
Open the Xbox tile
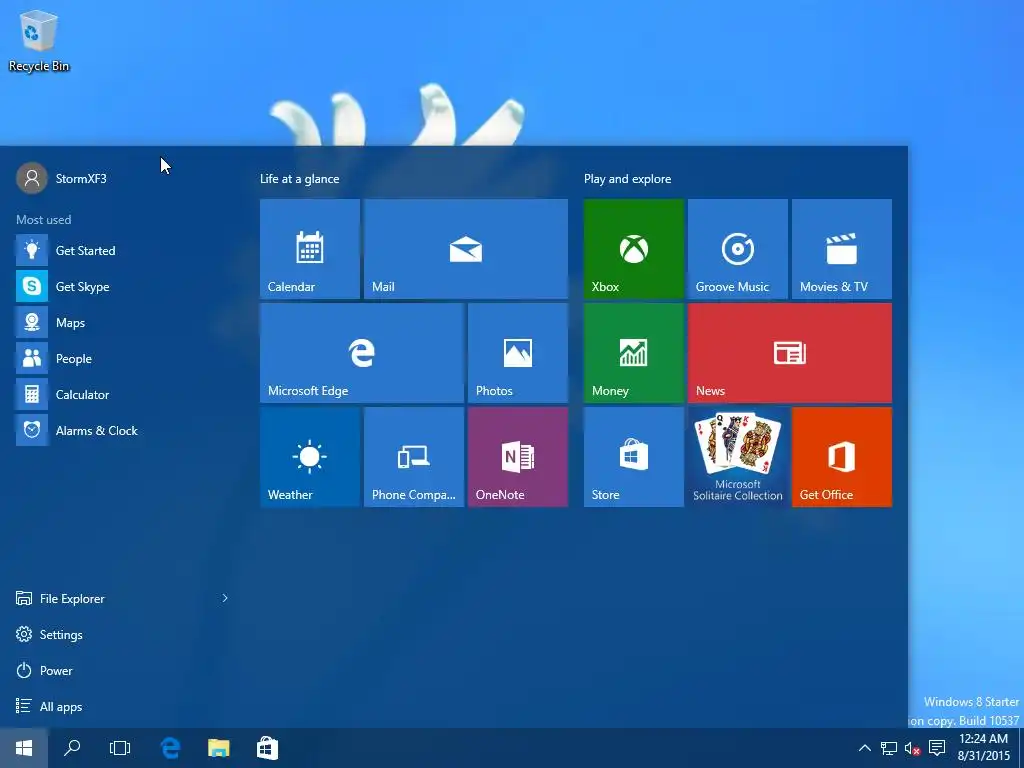(x=633, y=249)
